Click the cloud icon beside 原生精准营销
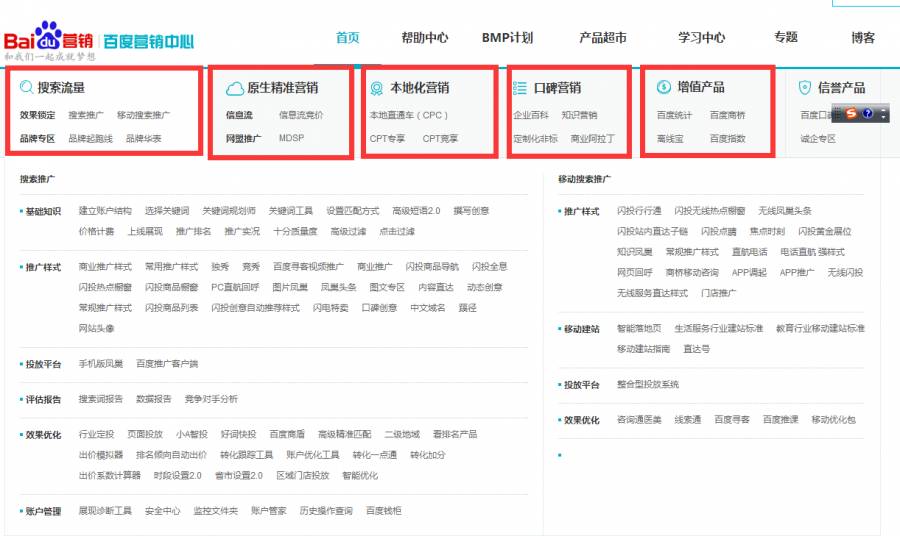This screenshot has height=536, width=900. coord(235,88)
